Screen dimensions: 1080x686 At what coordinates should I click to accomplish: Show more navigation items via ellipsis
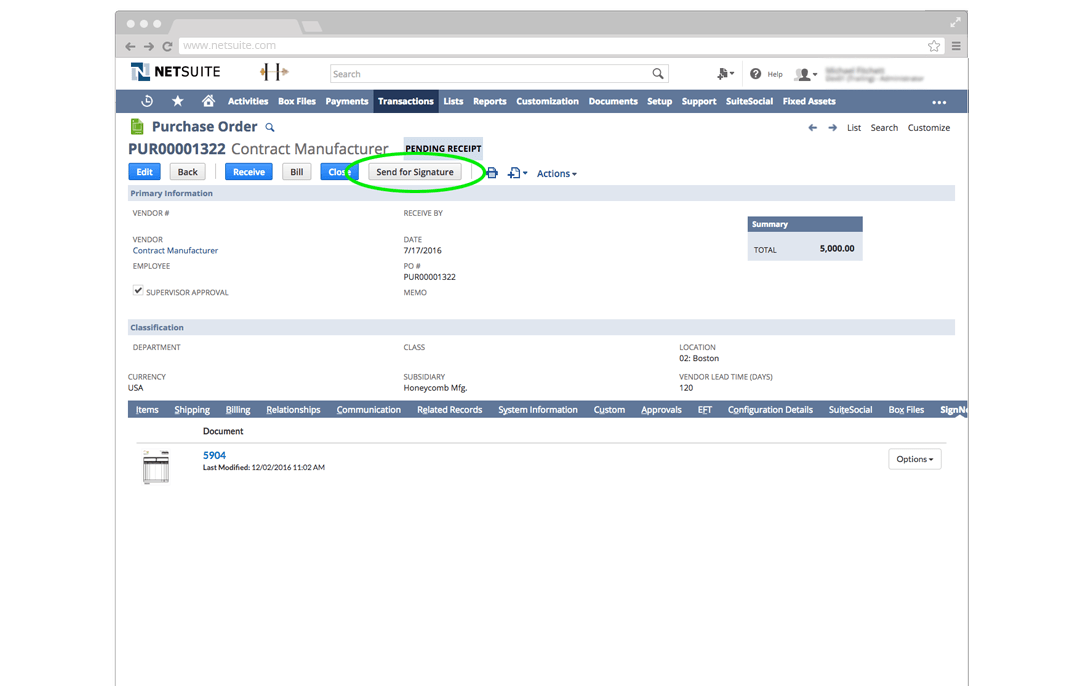coord(939,102)
